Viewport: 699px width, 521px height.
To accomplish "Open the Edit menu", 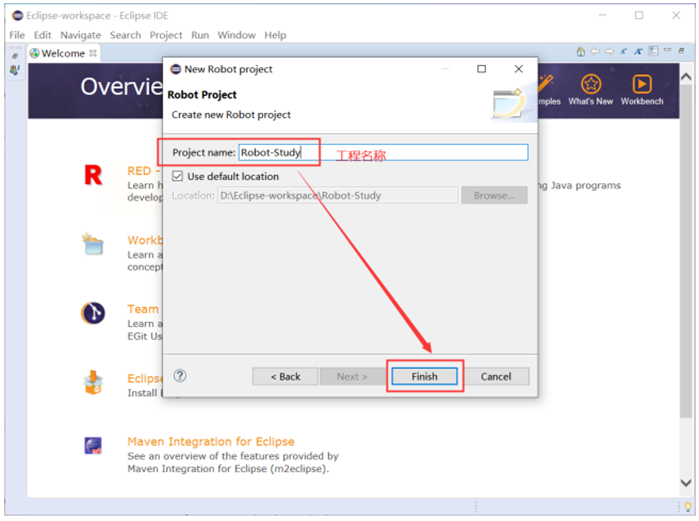I will [42, 35].
